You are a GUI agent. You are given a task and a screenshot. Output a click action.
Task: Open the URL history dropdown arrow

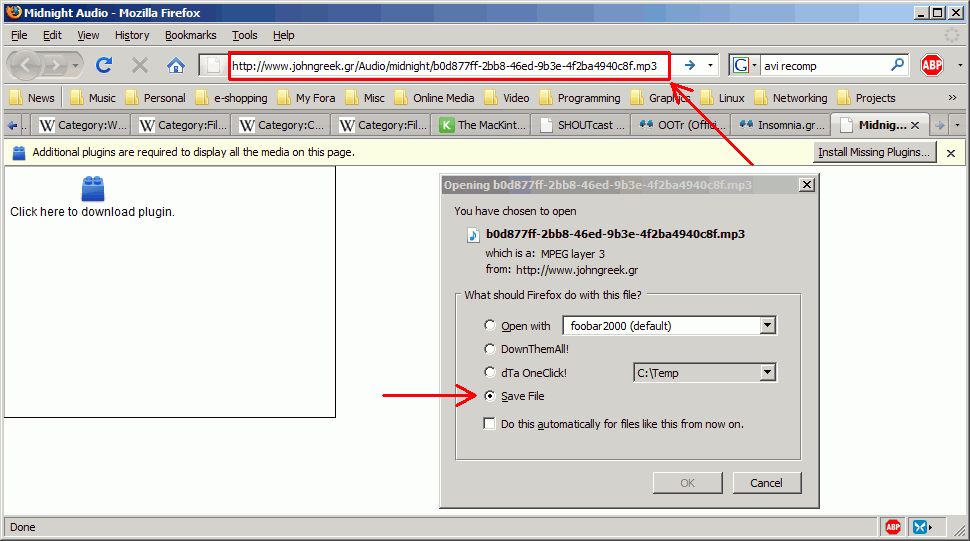(710, 65)
